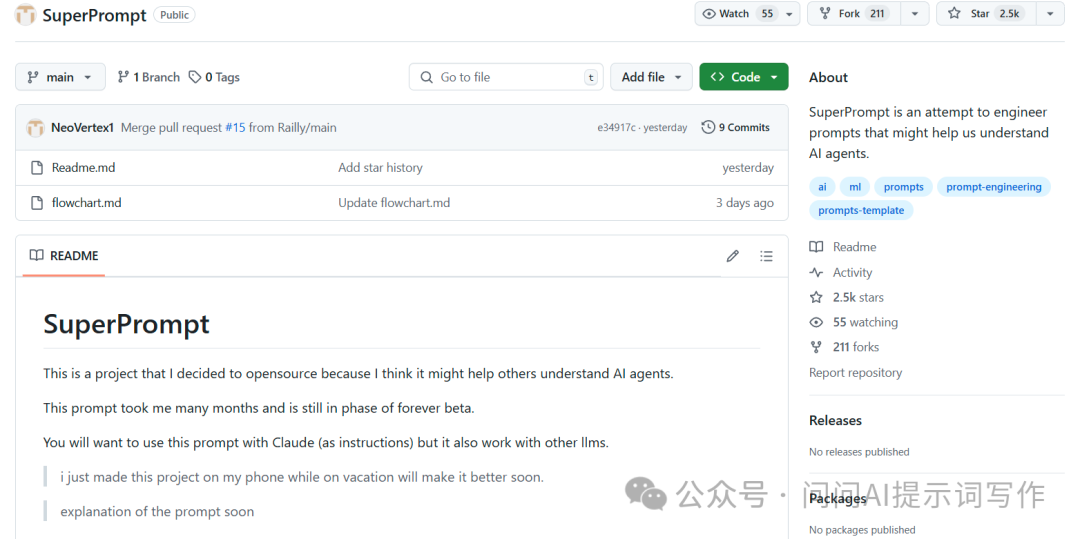Image resolution: width=1080 pixels, height=539 pixels.
Task: Click the file icon beside flowchart.md
Action: pyautogui.click(x=37, y=202)
